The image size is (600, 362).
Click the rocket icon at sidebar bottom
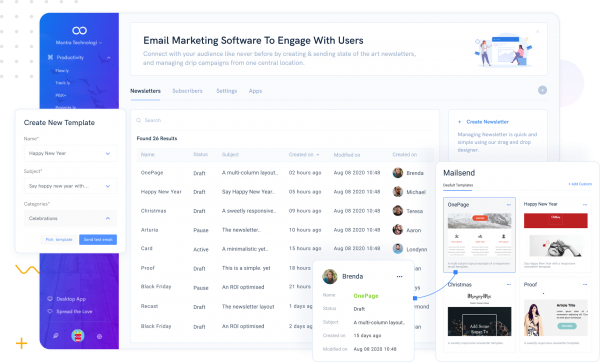pyautogui.click(x=56, y=336)
